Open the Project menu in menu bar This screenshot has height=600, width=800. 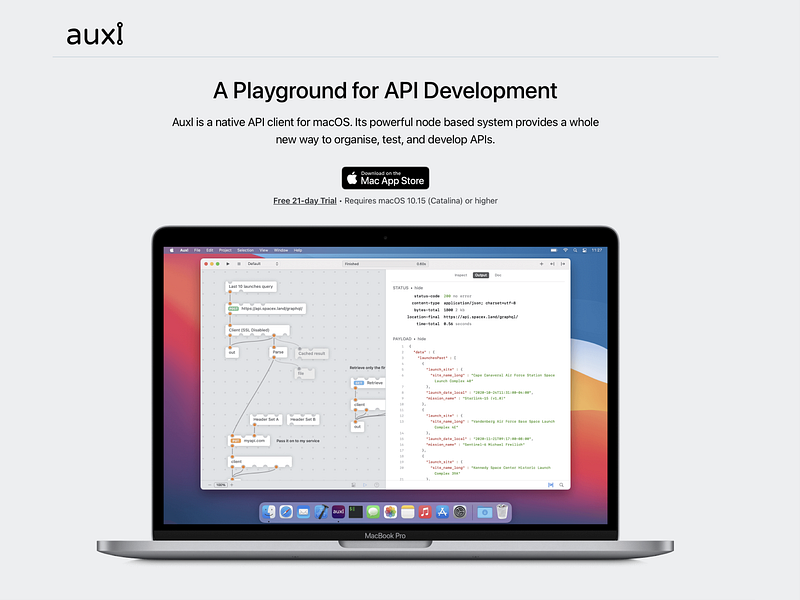point(225,249)
